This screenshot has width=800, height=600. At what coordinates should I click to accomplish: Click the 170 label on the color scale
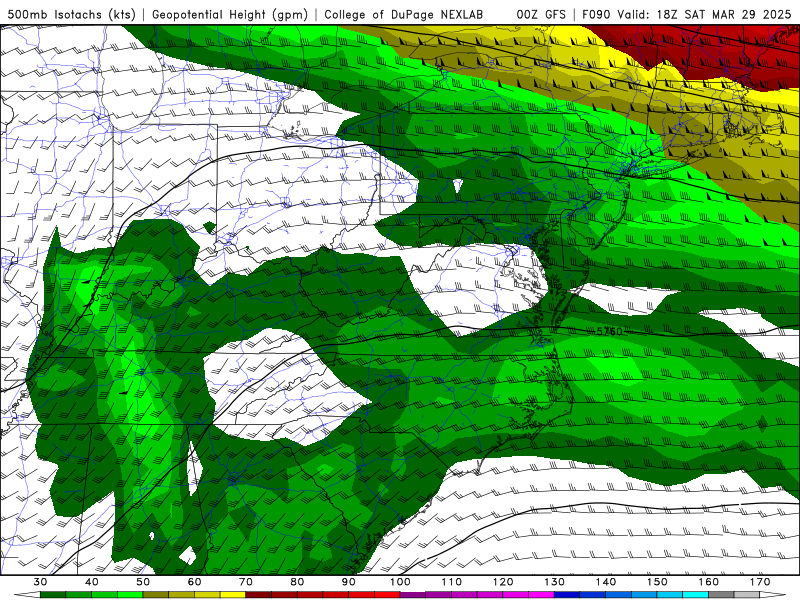pyautogui.click(x=760, y=582)
